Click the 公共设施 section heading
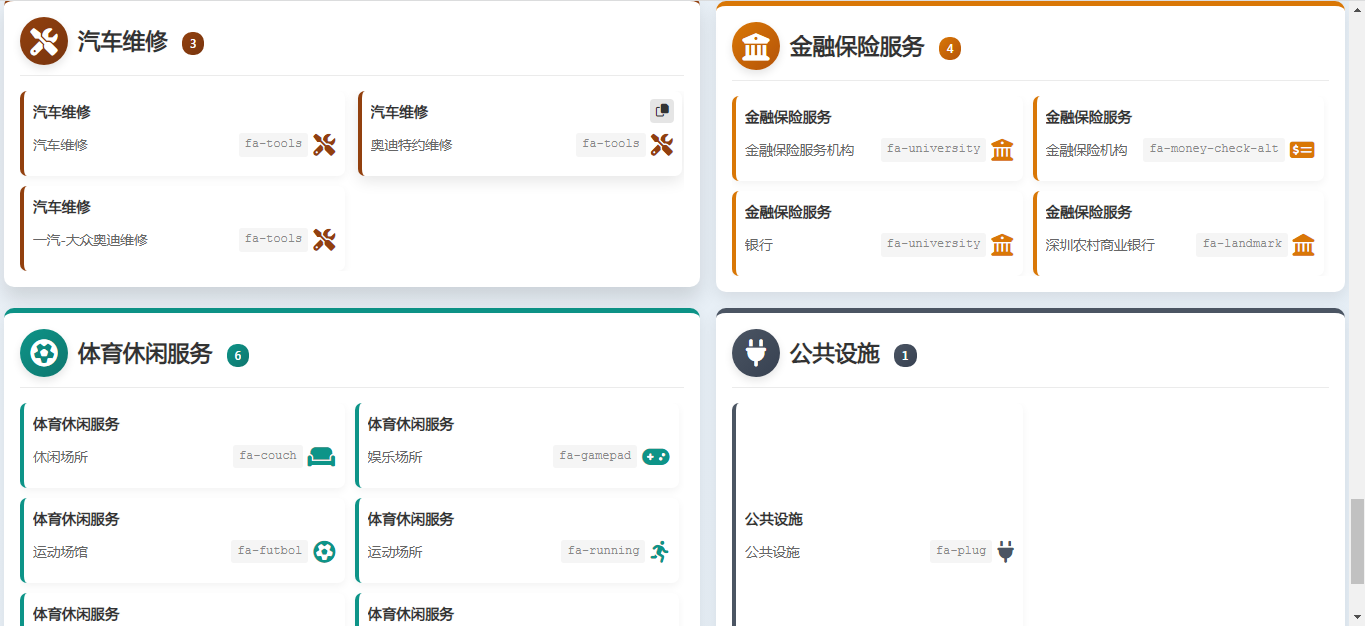This screenshot has width=1365, height=626. (835, 354)
